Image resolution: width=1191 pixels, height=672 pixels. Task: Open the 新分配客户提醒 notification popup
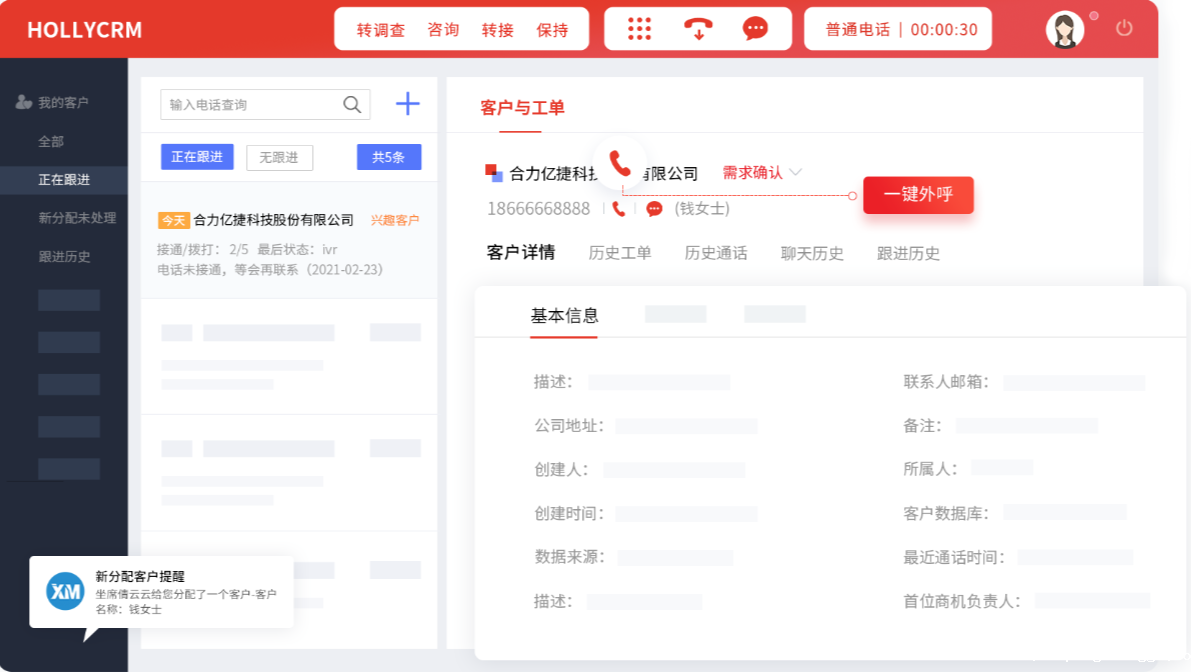[x=162, y=592]
